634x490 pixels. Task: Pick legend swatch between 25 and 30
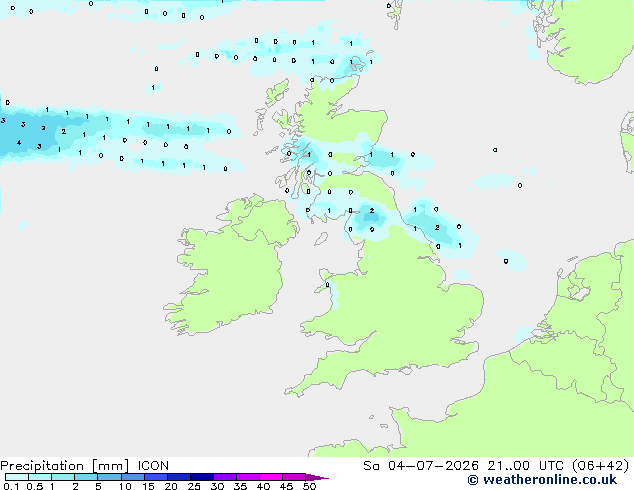click(201, 477)
